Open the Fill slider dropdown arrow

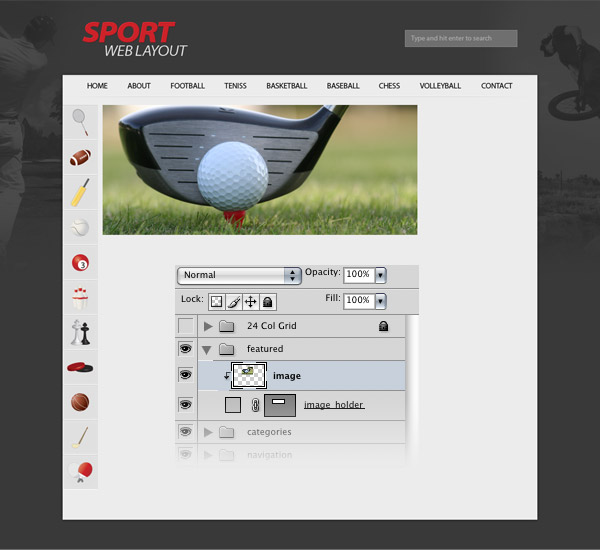point(380,301)
